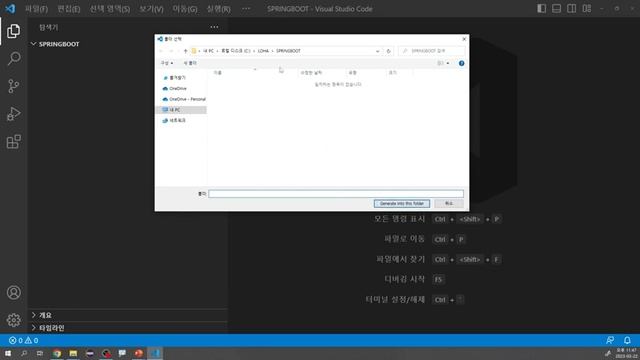Open File Explorer from the taskbar
Image resolution: width=640 pixels, height=360 pixels.
pos(73,353)
